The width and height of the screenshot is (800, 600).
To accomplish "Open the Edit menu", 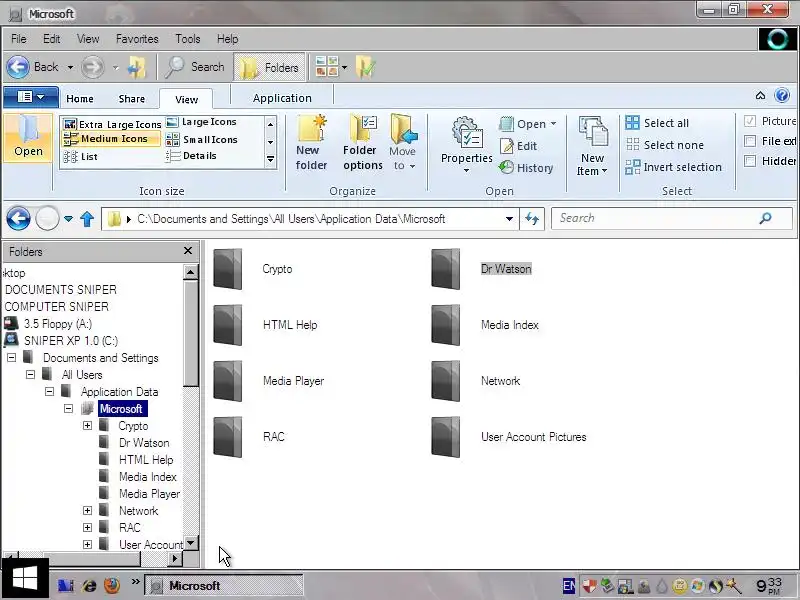I will (x=52, y=39).
